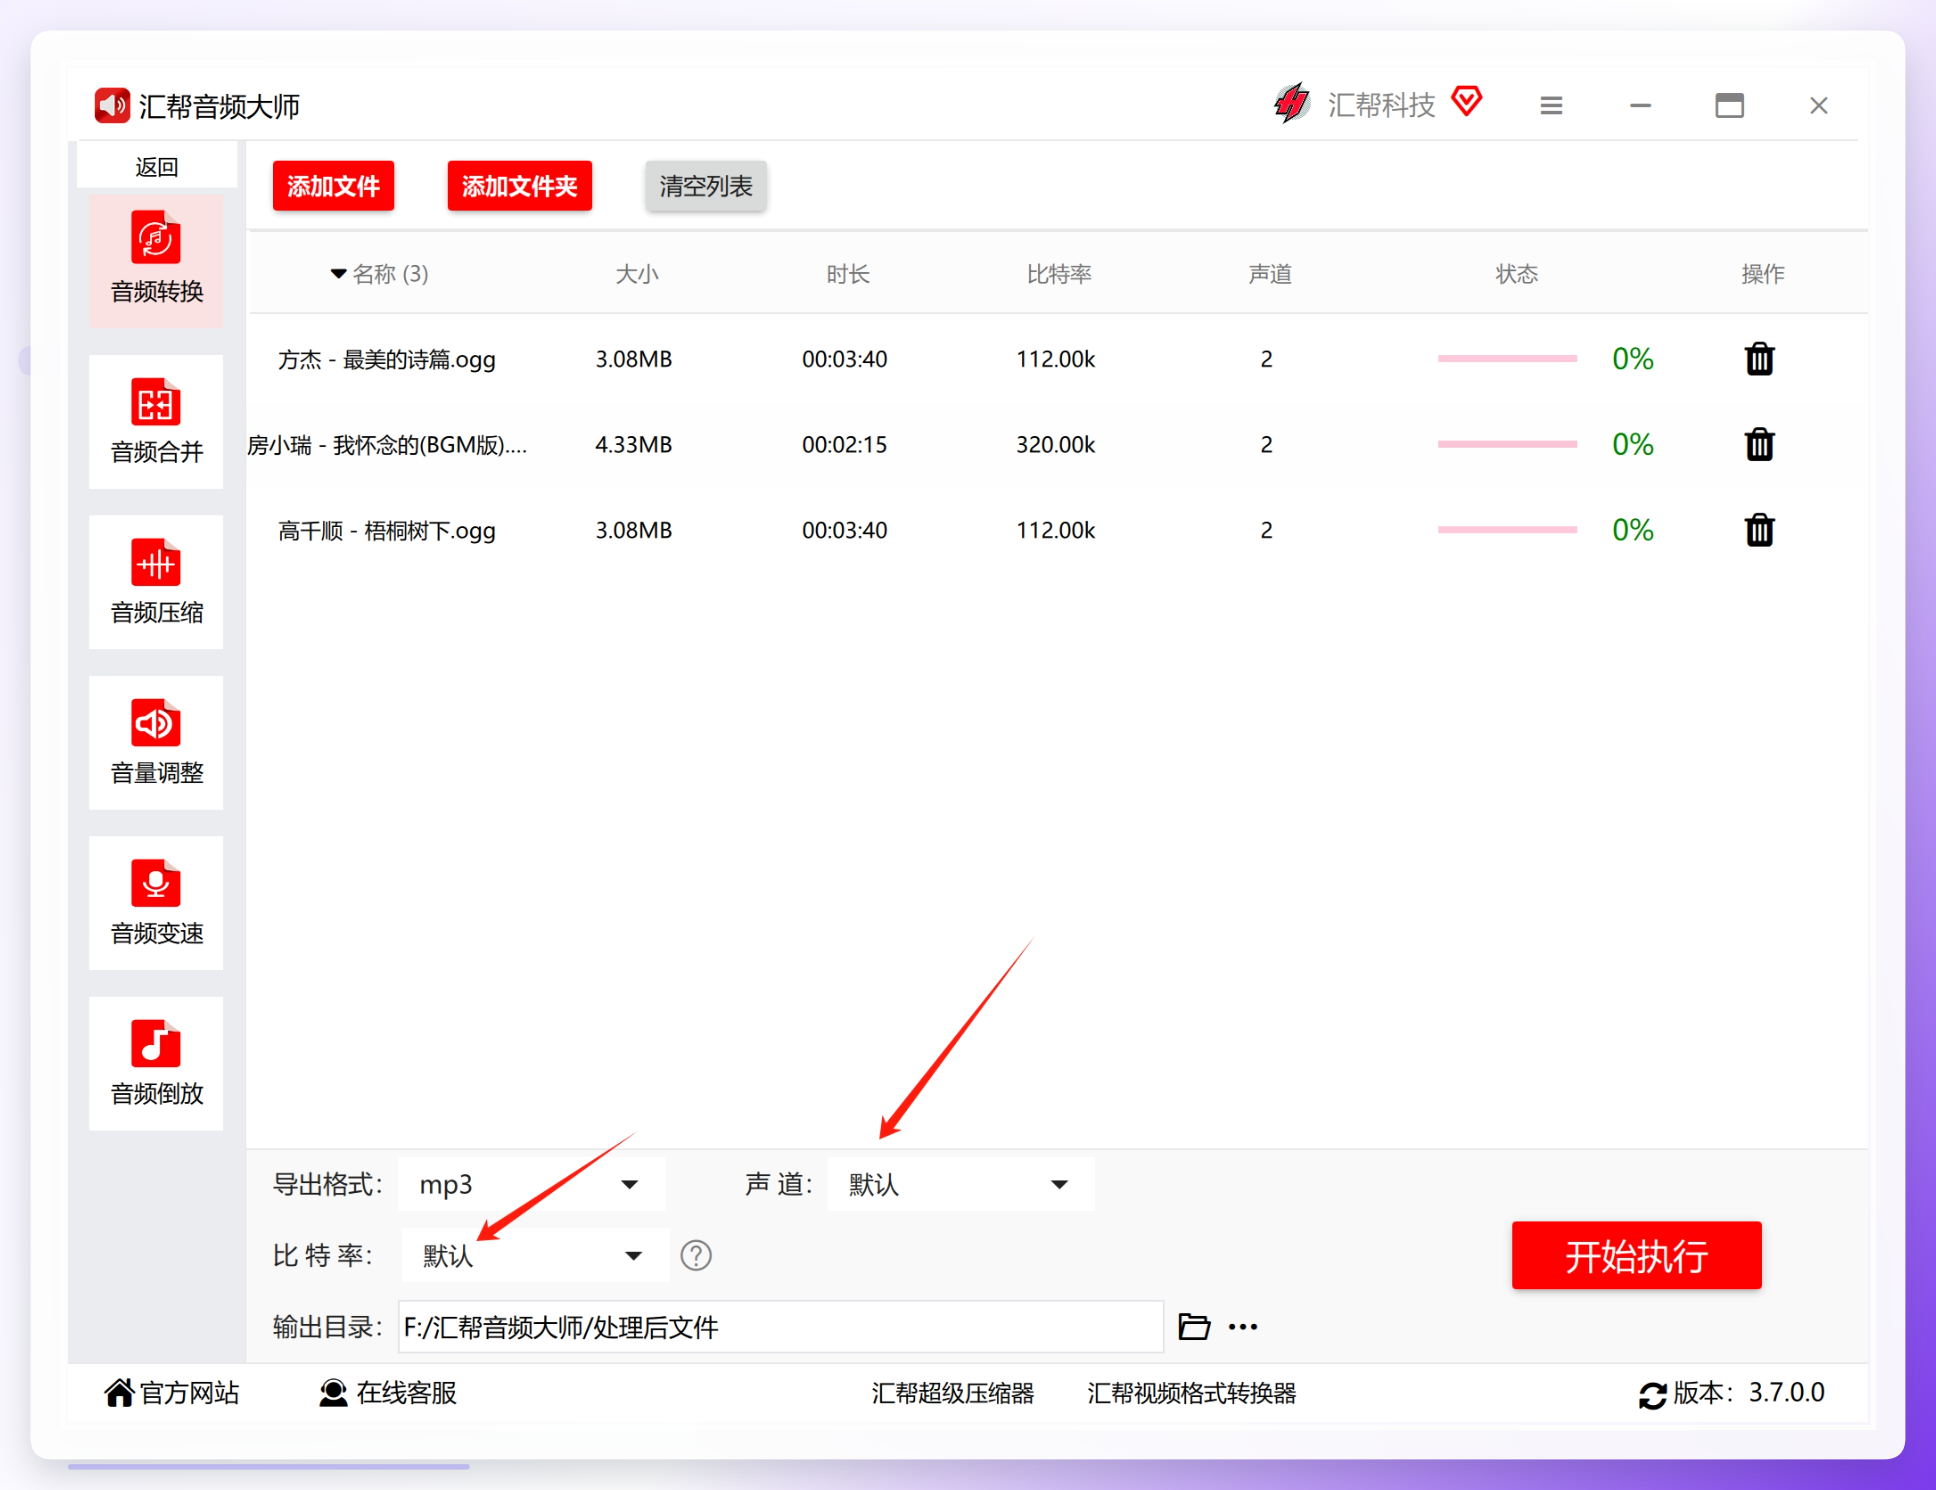The image size is (1936, 1490).
Task: Click the 添加文件 button
Action: (x=333, y=186)
